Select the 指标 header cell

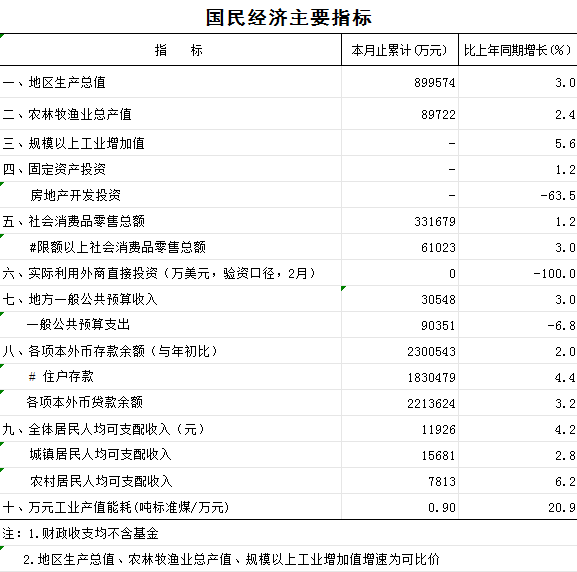coord(170,50)
